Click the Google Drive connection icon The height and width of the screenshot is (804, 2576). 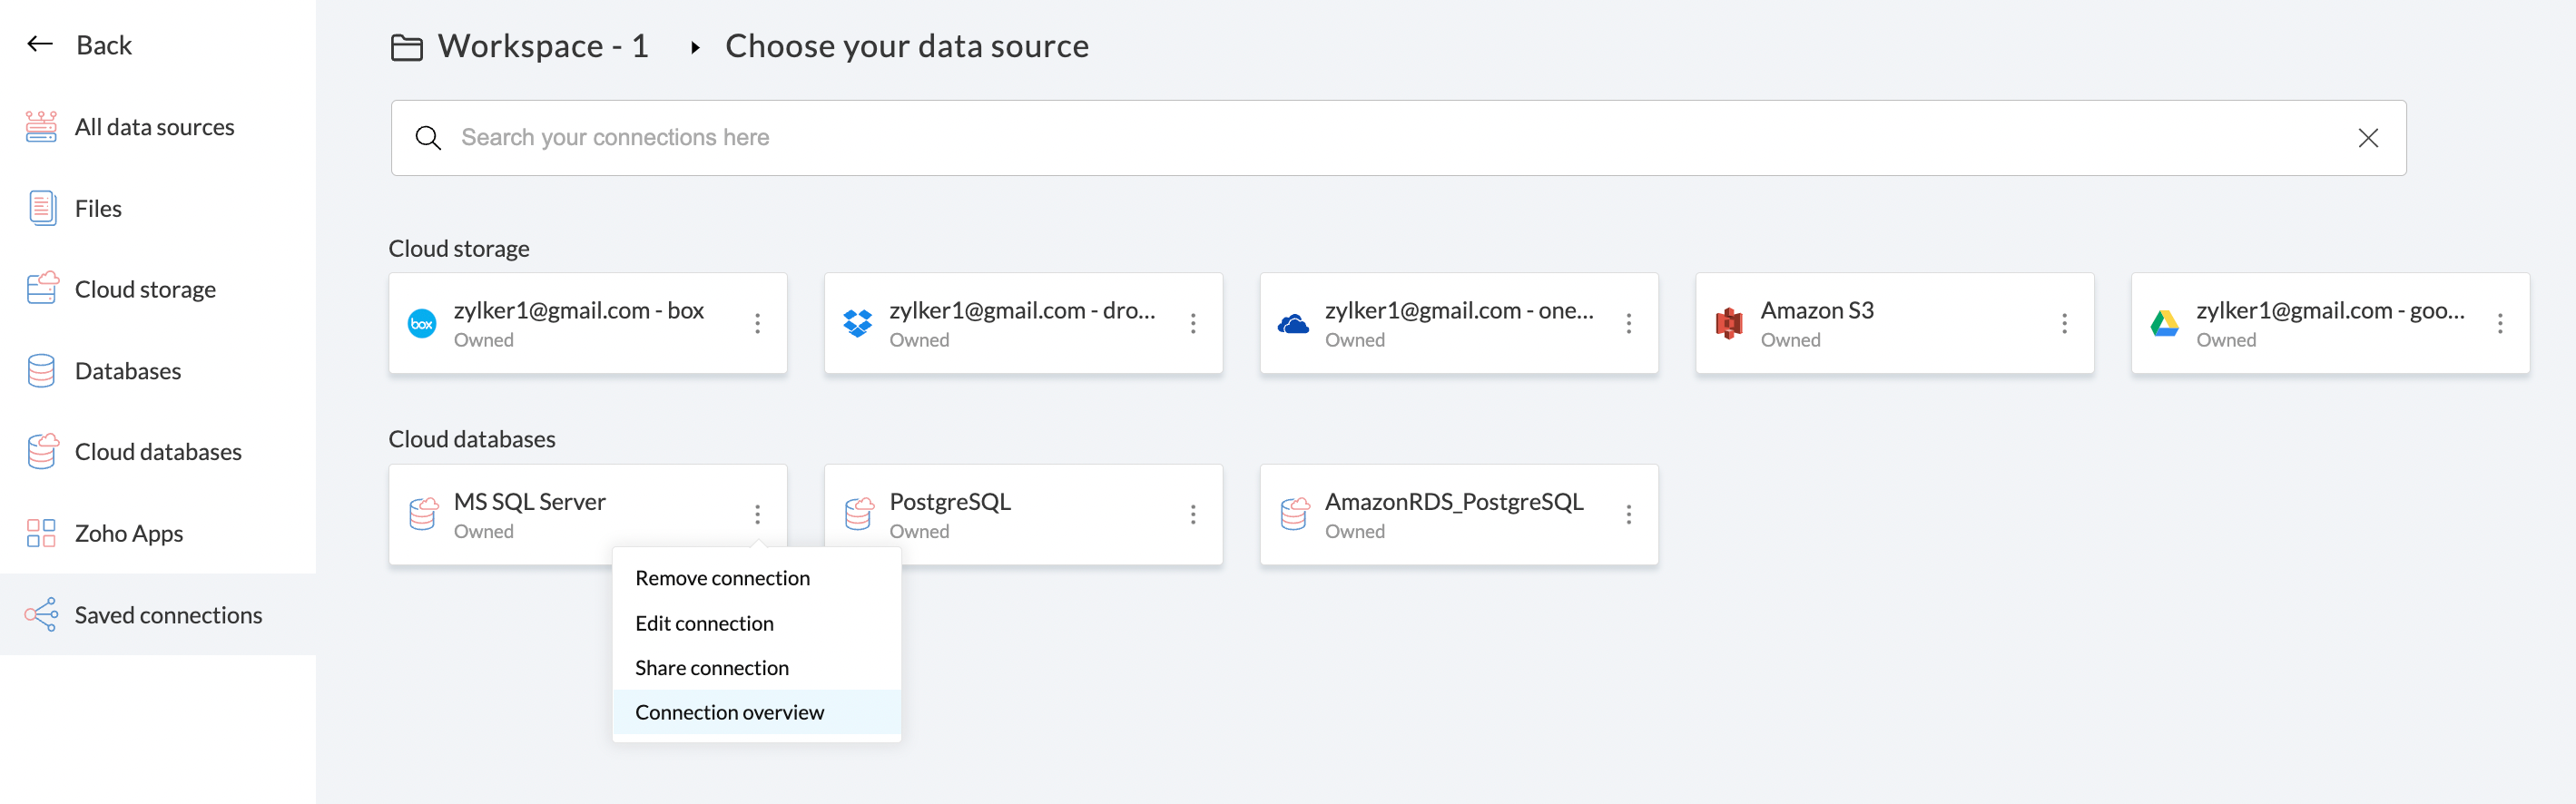click(x=2164, y=323)
